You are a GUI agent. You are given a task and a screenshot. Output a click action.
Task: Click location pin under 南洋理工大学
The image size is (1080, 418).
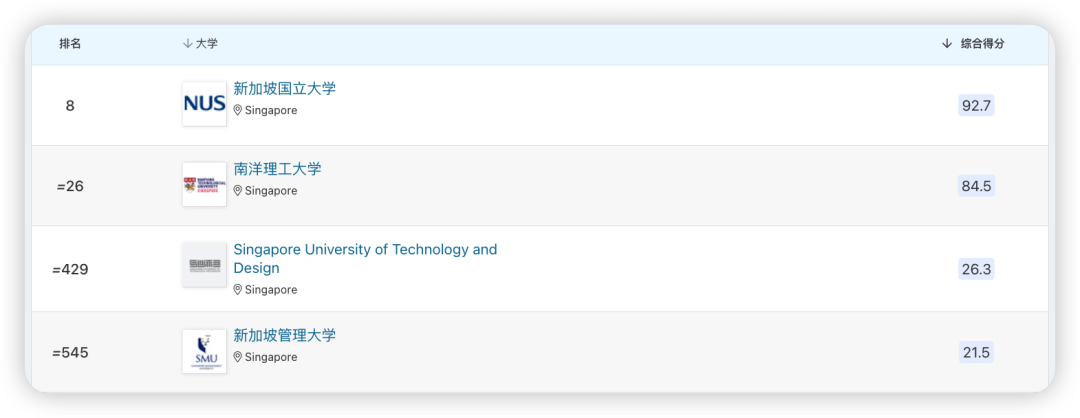pos(238,190)
